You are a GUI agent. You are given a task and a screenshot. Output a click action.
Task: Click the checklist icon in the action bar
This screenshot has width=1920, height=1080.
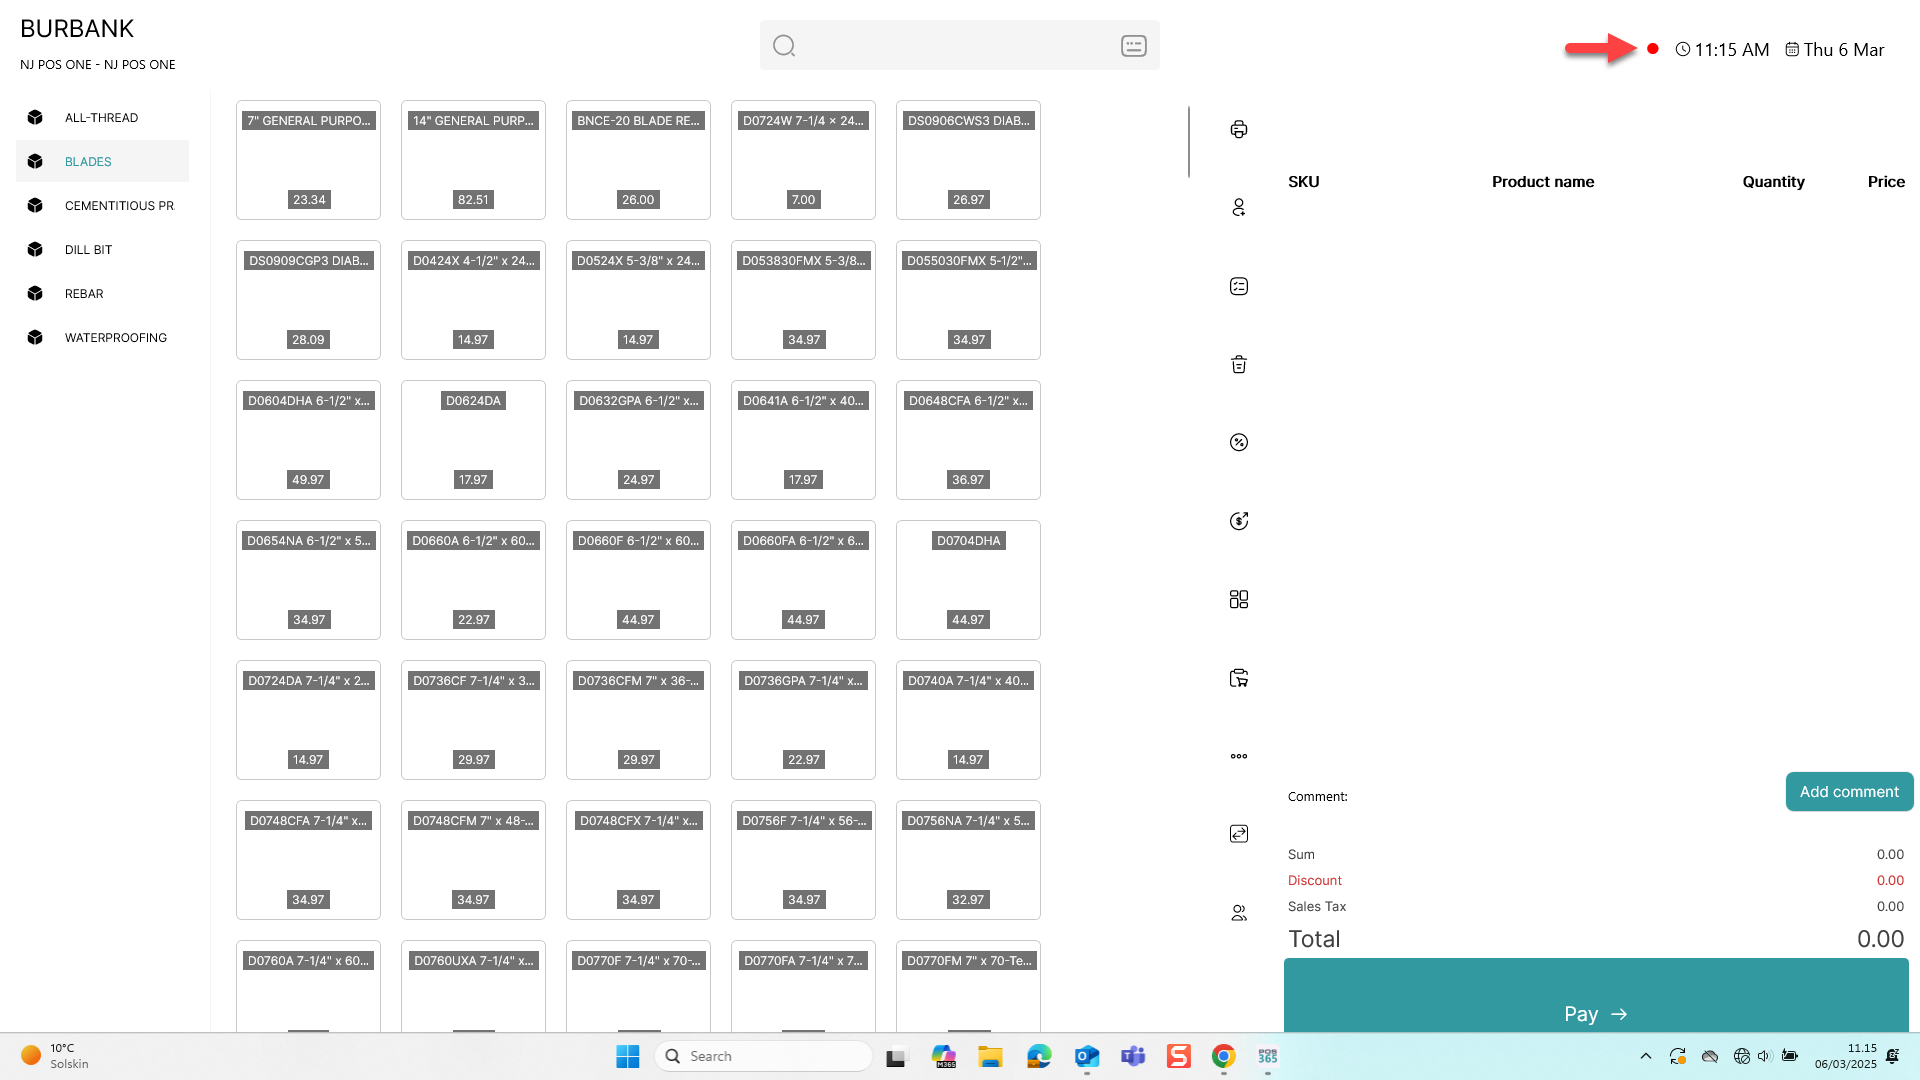pyautogui.click(x=1239, y=286)
